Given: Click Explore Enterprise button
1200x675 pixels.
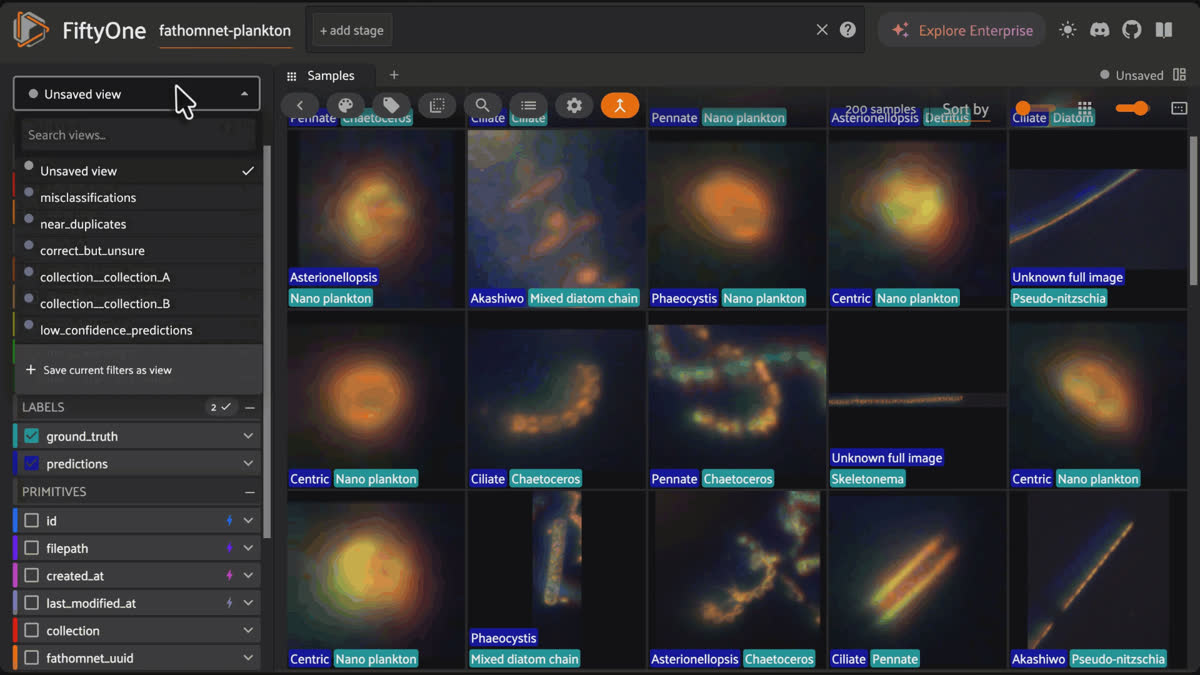Looking at the screenshot, I should [962, 30].
